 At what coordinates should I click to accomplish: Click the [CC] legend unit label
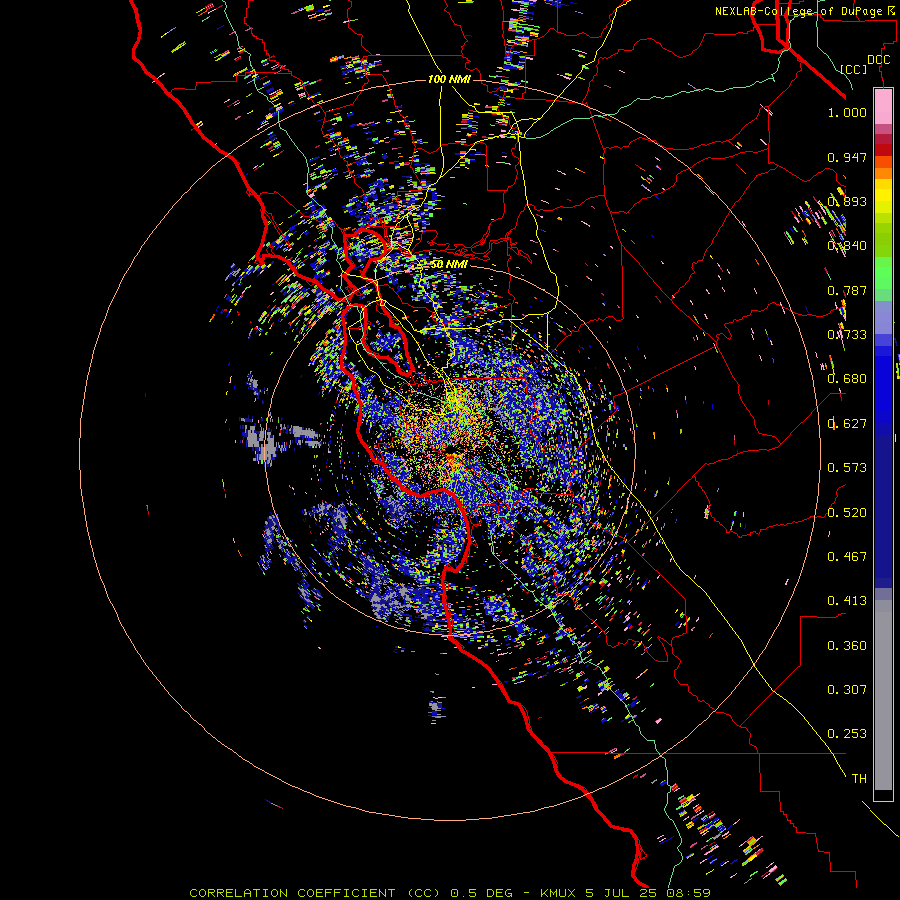(x=854, y=69)
